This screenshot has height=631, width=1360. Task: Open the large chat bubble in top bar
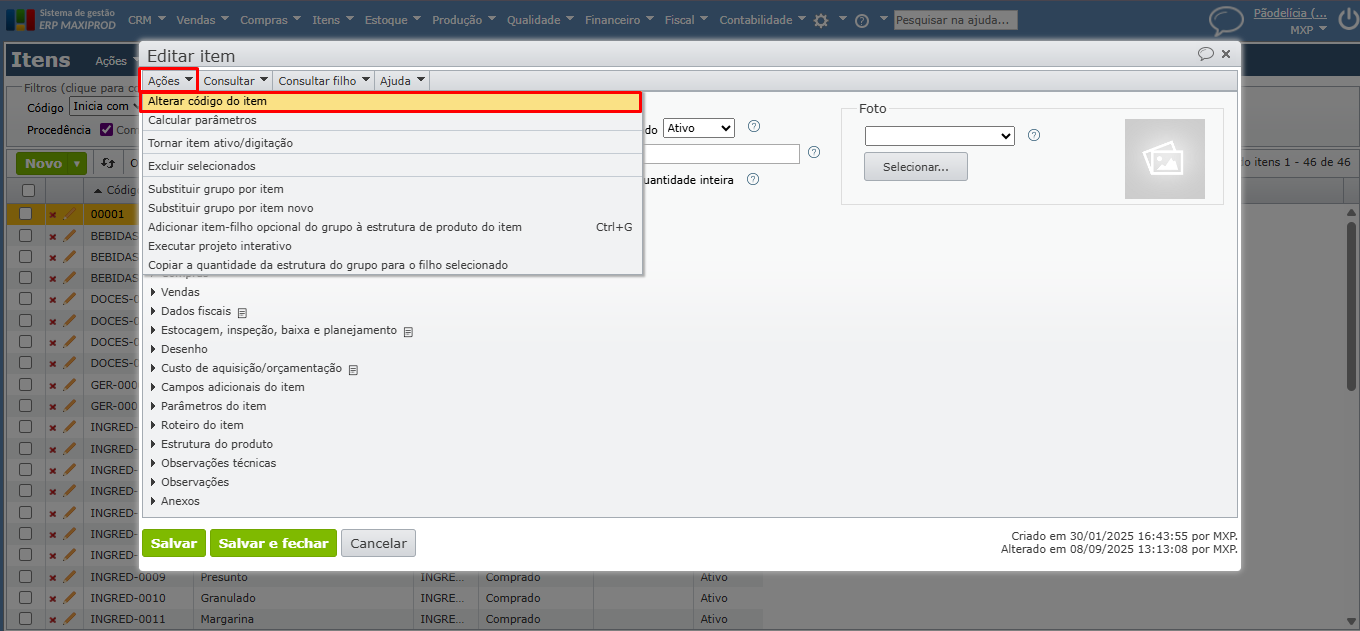point(1226,20)
